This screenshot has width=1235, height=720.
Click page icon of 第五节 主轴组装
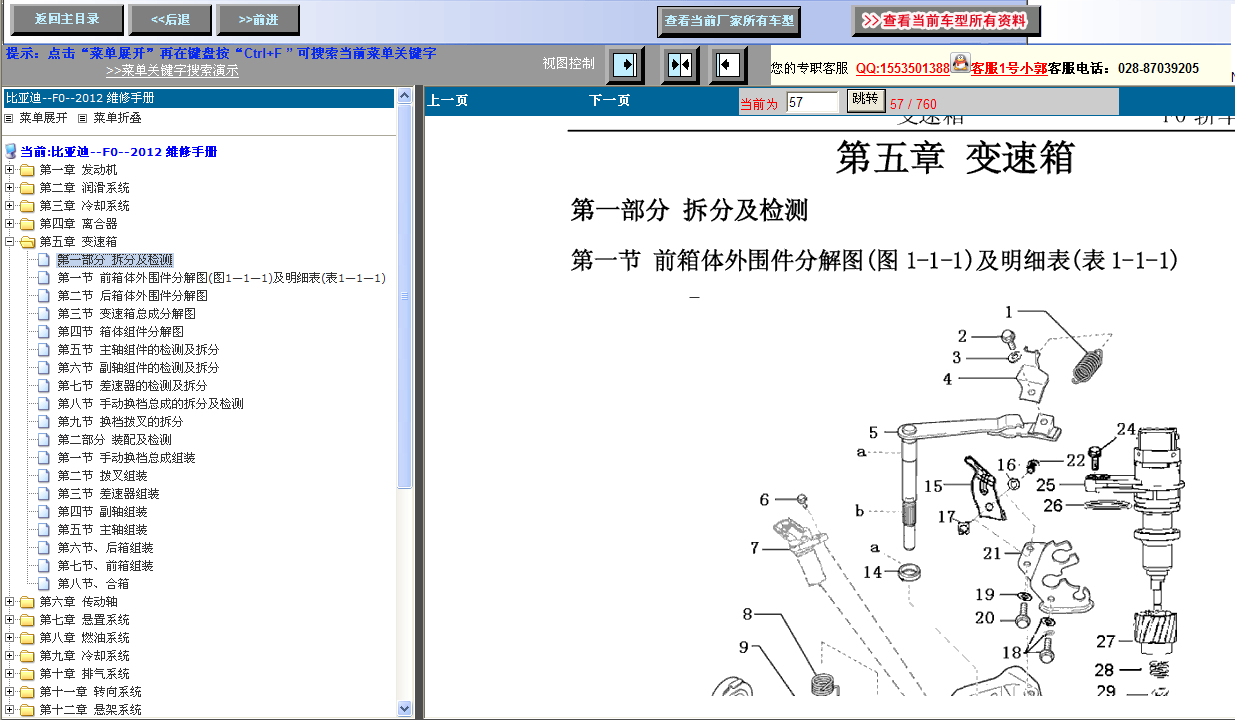[43, 530]
